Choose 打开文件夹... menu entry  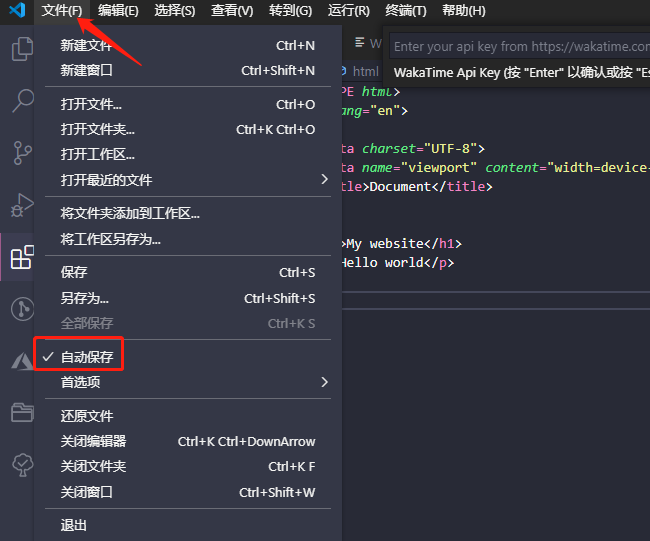point(97,129)
